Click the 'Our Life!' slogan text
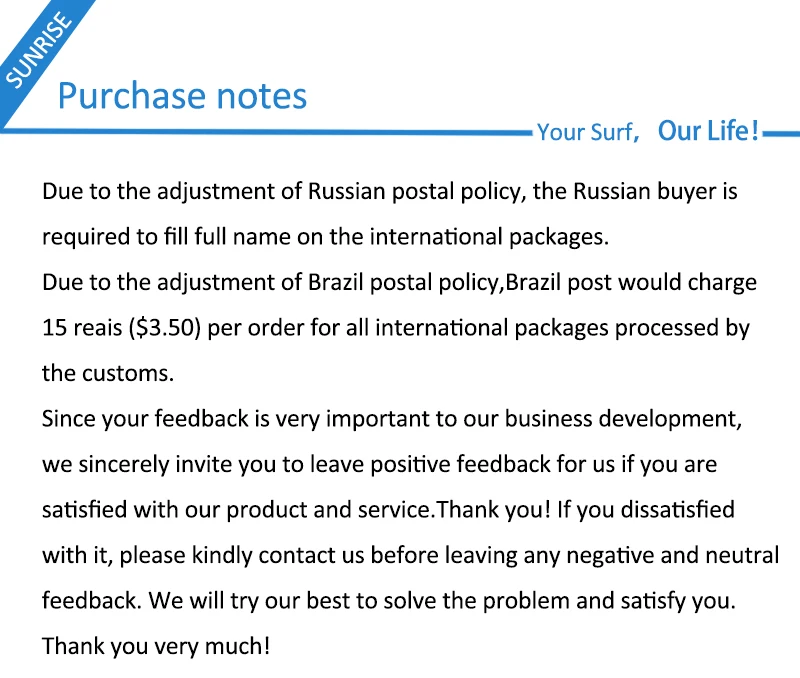Screen dimensions: 800x678 coord(708,131)
